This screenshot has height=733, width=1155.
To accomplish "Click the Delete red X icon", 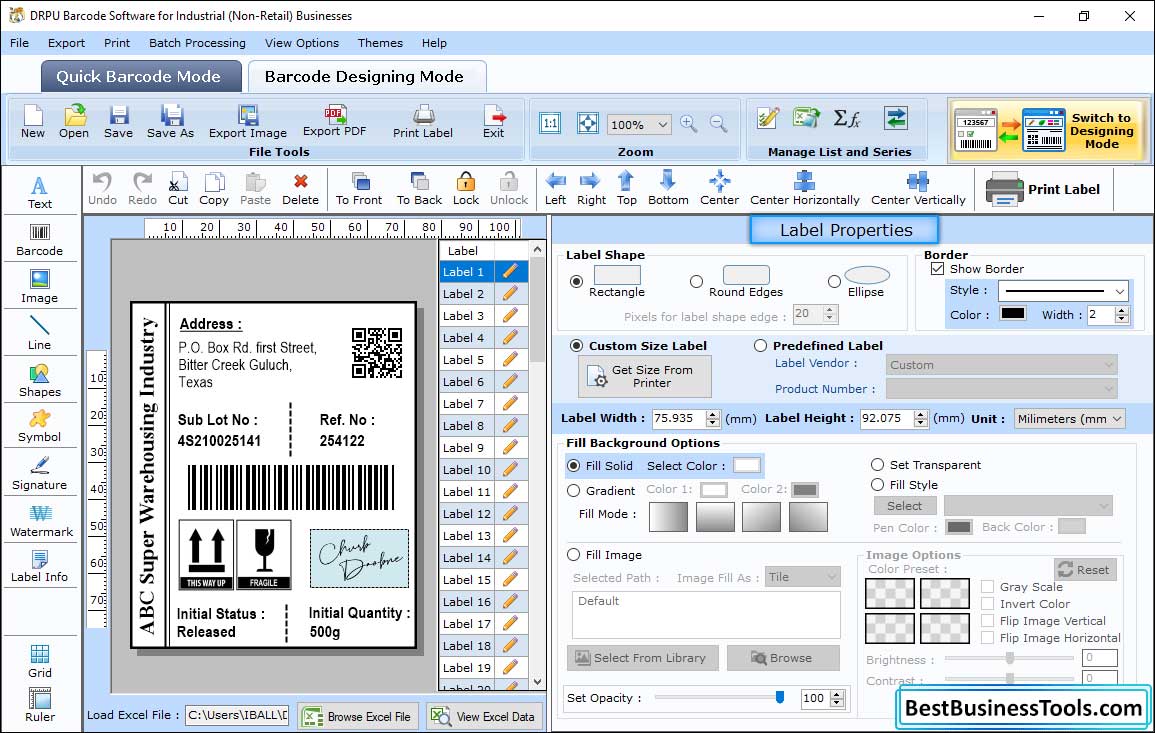I will [301, 189].
